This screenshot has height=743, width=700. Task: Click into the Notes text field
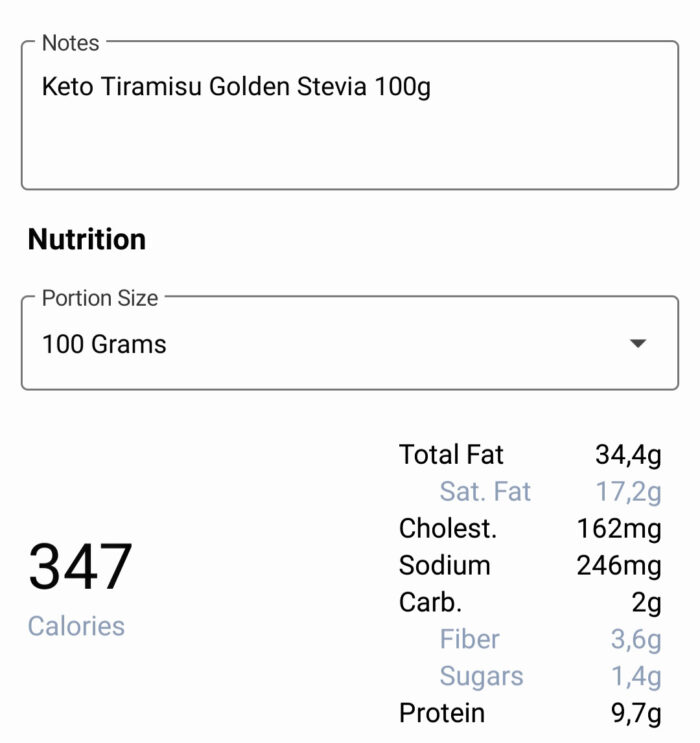[x=350, y=116]
